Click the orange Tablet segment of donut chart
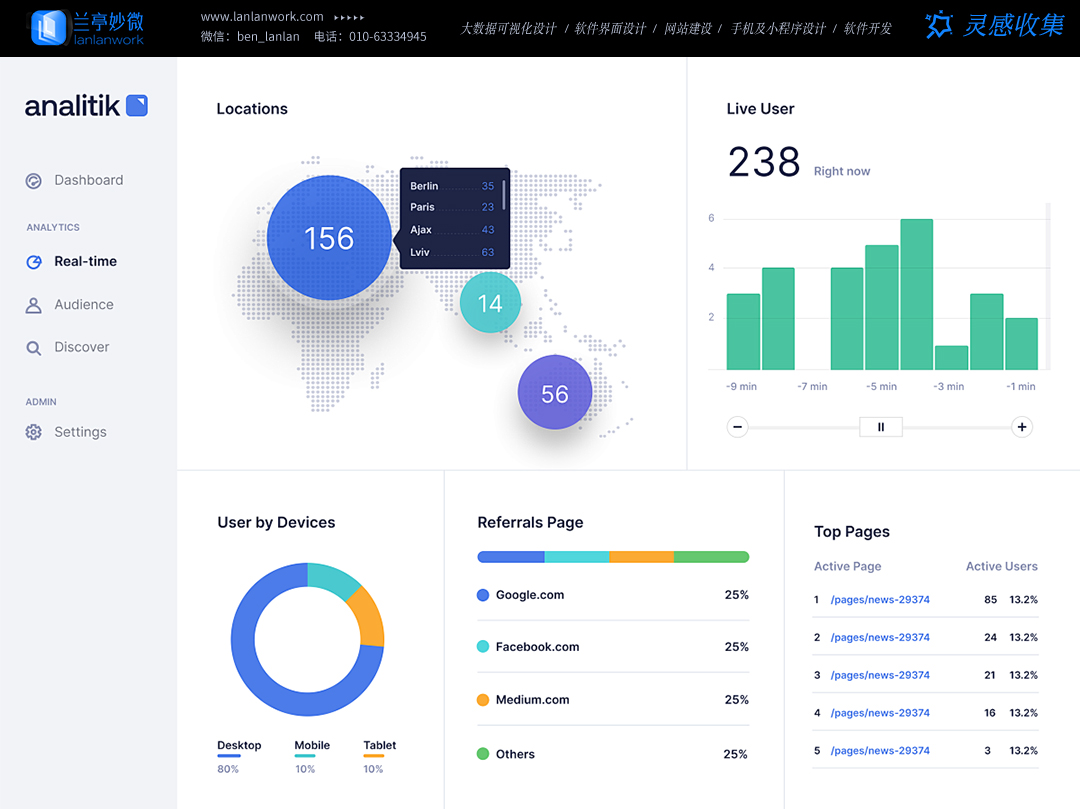Image resolution: width=1080 pixels, height=809 pixels. coord(370,616)
